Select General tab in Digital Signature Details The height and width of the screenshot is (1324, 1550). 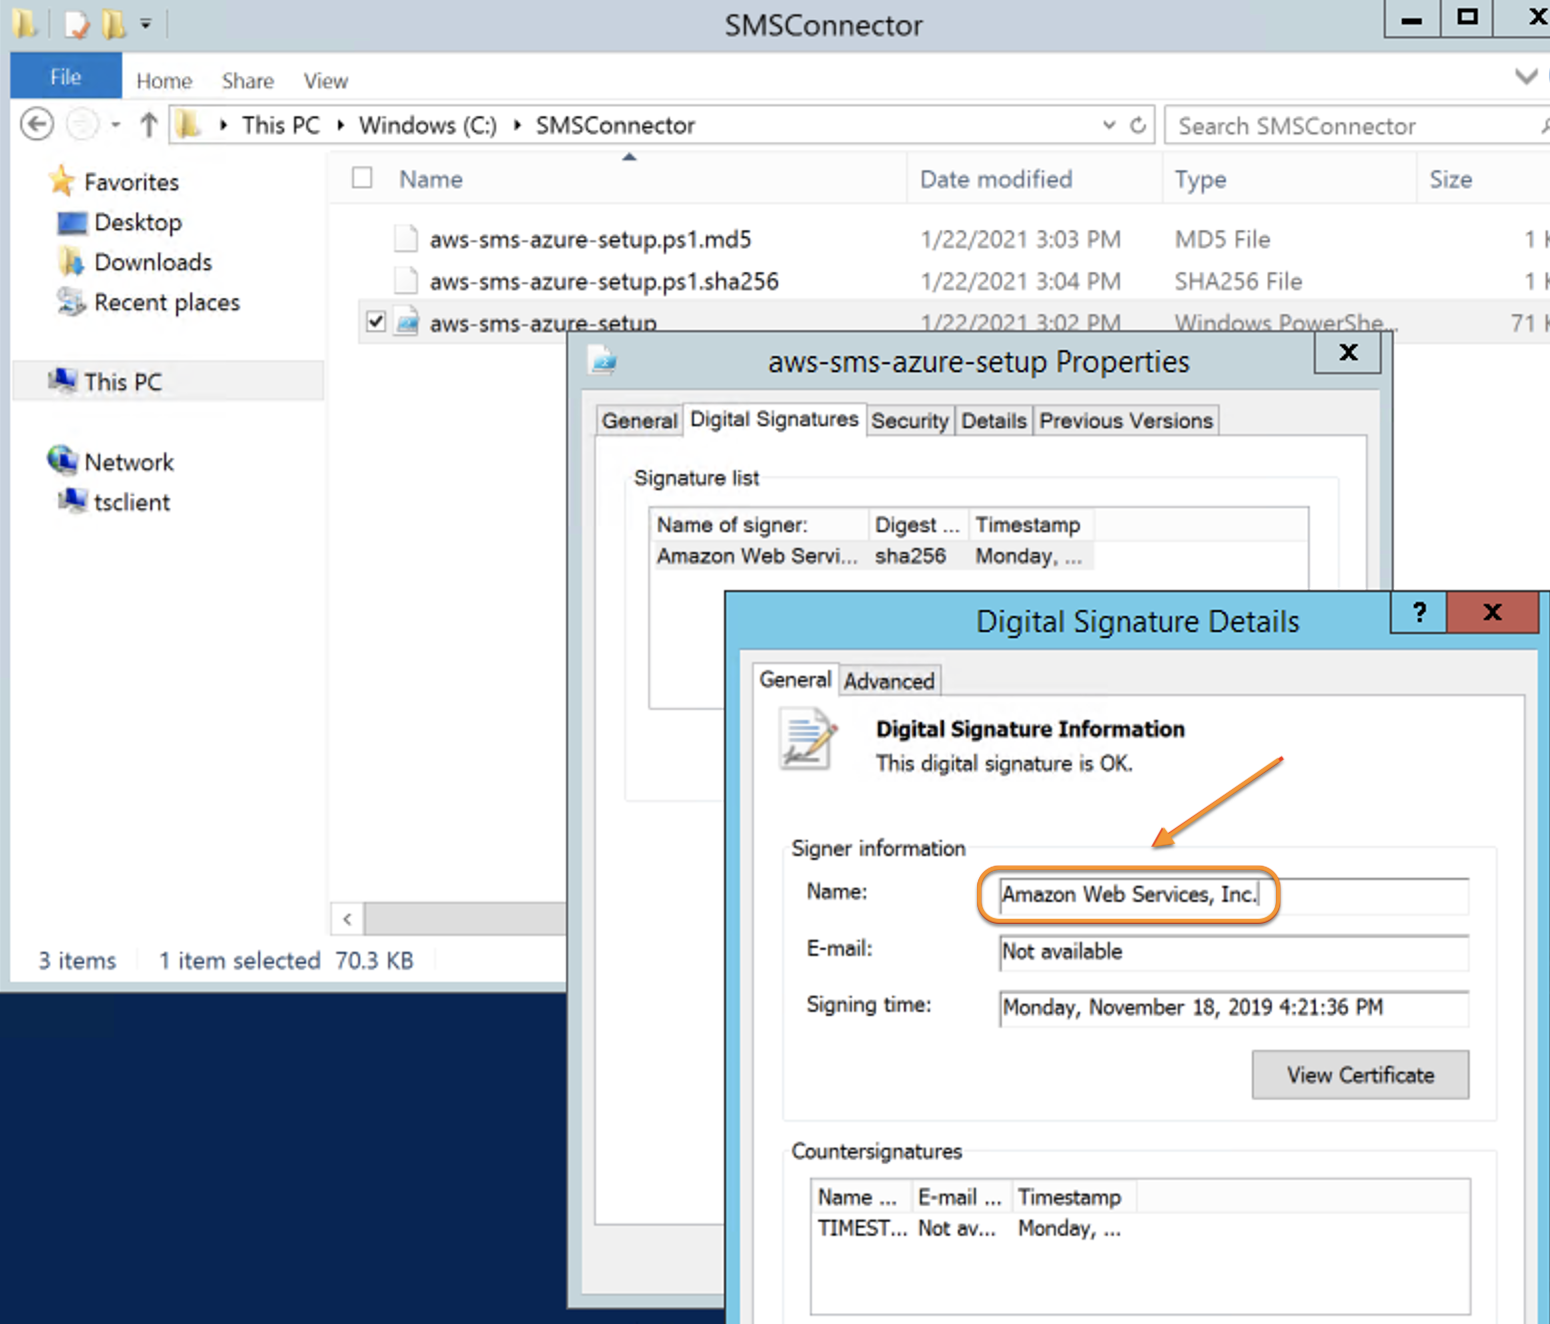coord(795,680)
